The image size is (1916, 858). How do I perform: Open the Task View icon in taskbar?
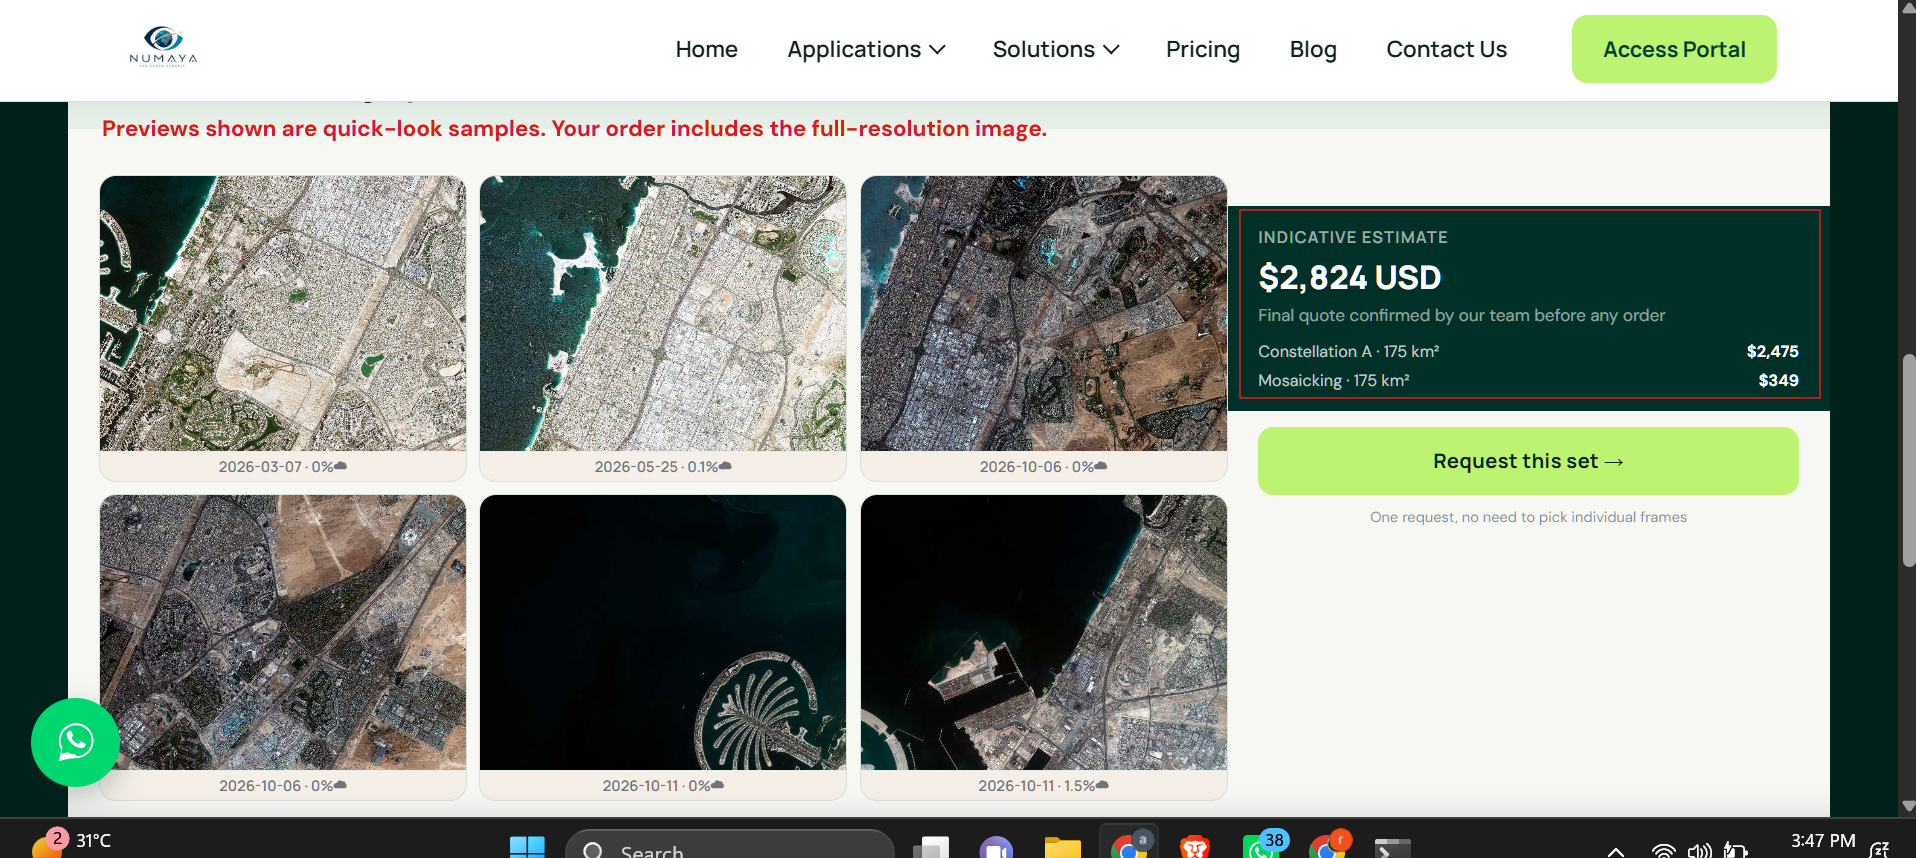click(931, 848)
